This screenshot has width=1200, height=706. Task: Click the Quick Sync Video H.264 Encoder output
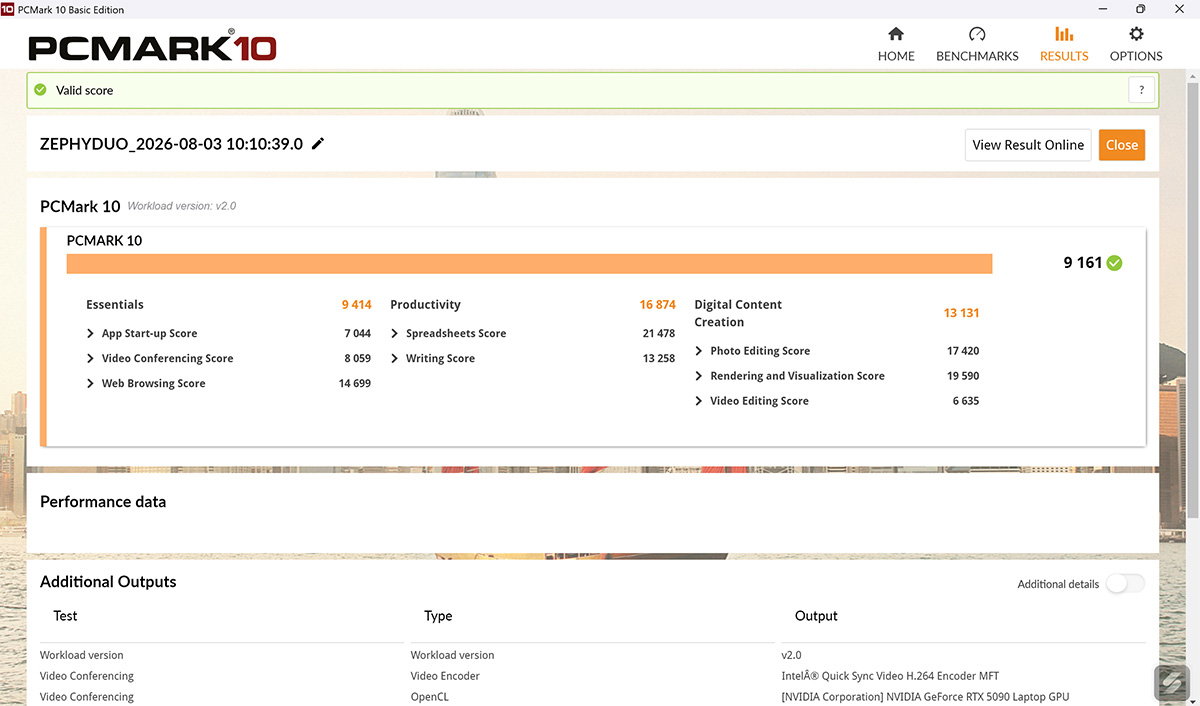coord(890,676)
